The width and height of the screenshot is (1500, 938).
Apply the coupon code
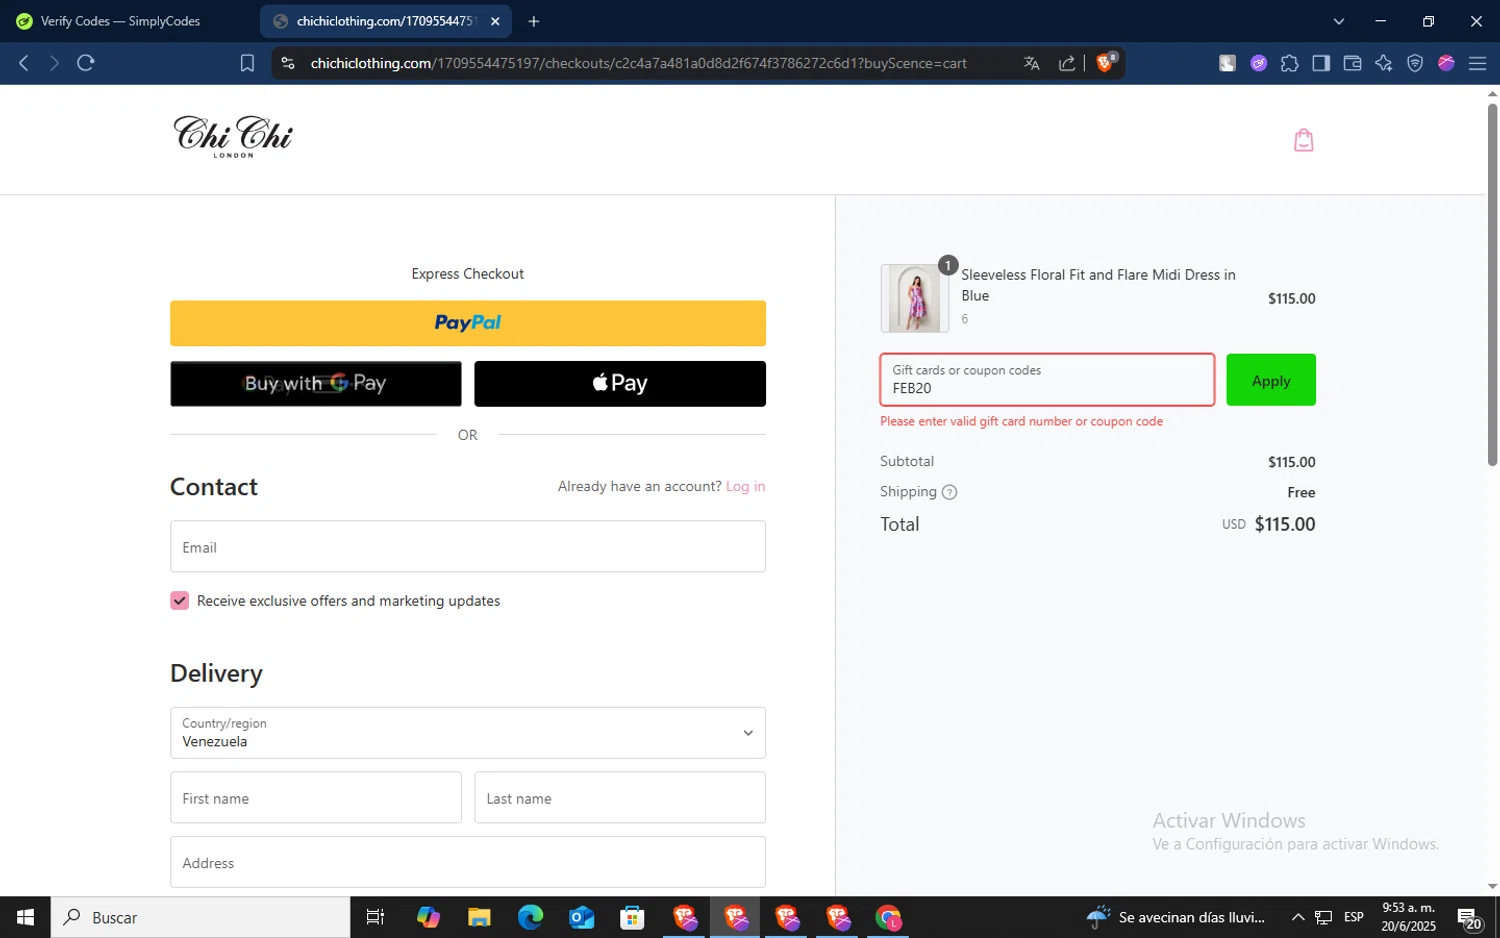[x=1271, y=380]
